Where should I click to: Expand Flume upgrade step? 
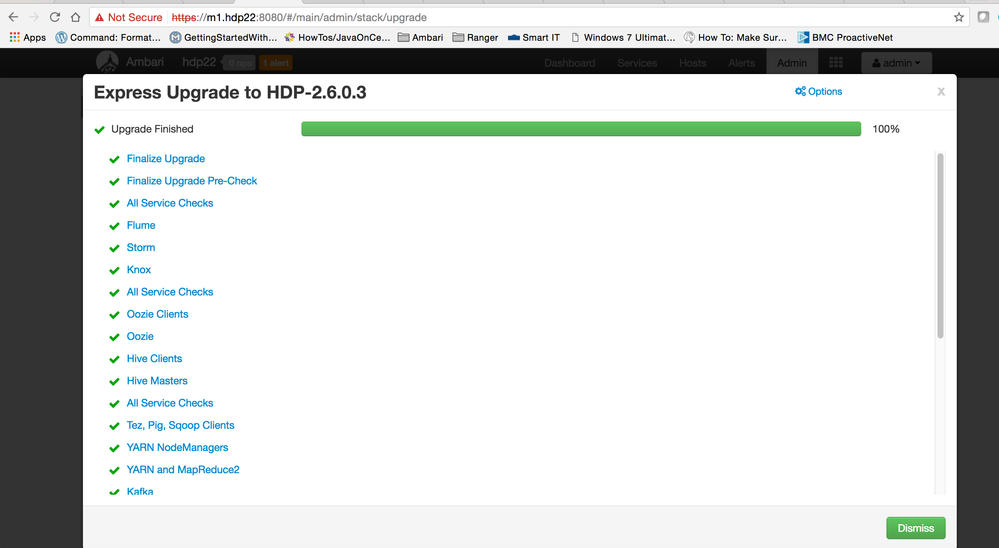(141, 226)
